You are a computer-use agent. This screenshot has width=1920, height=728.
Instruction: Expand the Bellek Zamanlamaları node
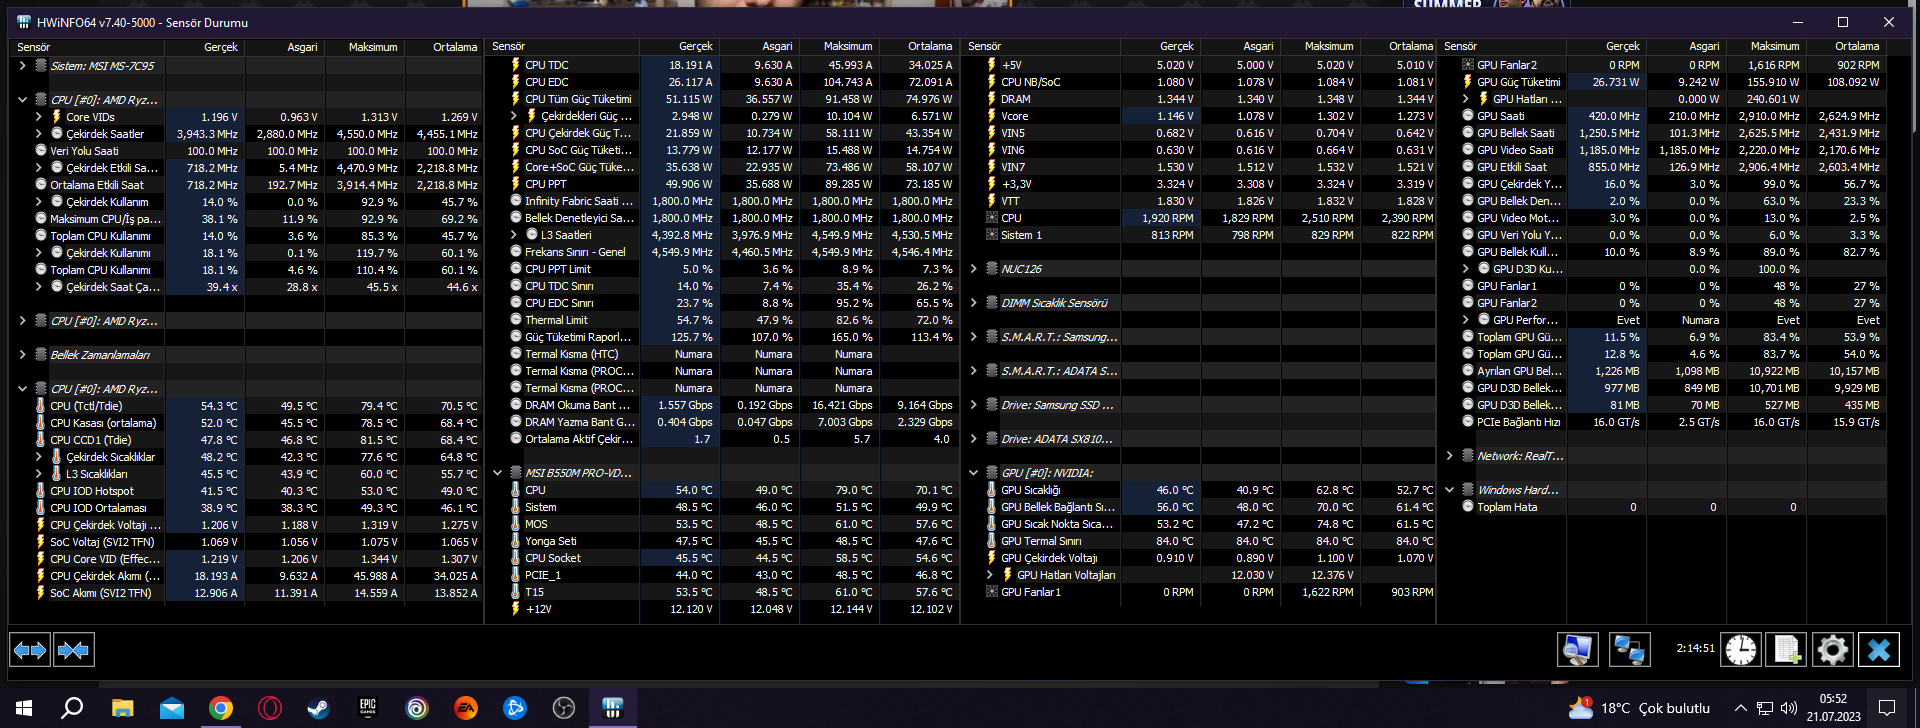pyautogui.click(x=22, y=355)
